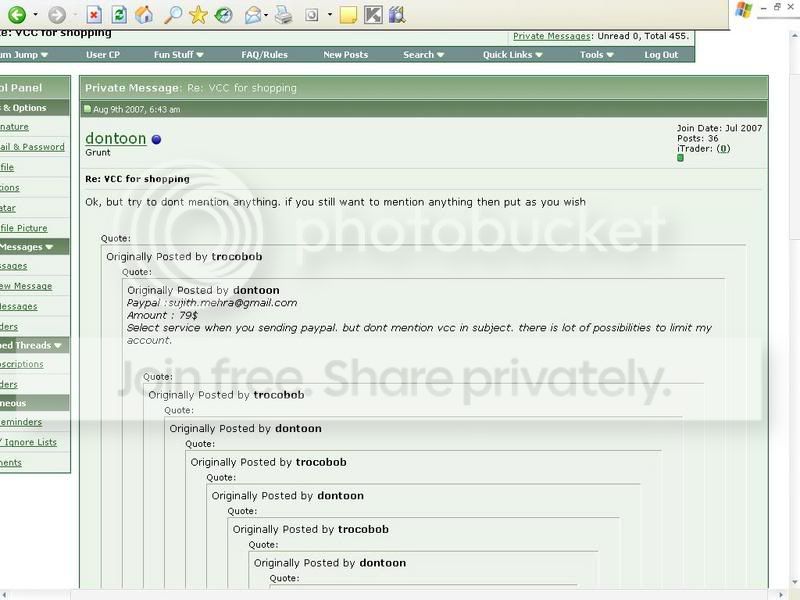Viewport: 800px width, 600px height.
Task: Click the 'Amount : 79$' text
Action: click(x=162, y=315)
